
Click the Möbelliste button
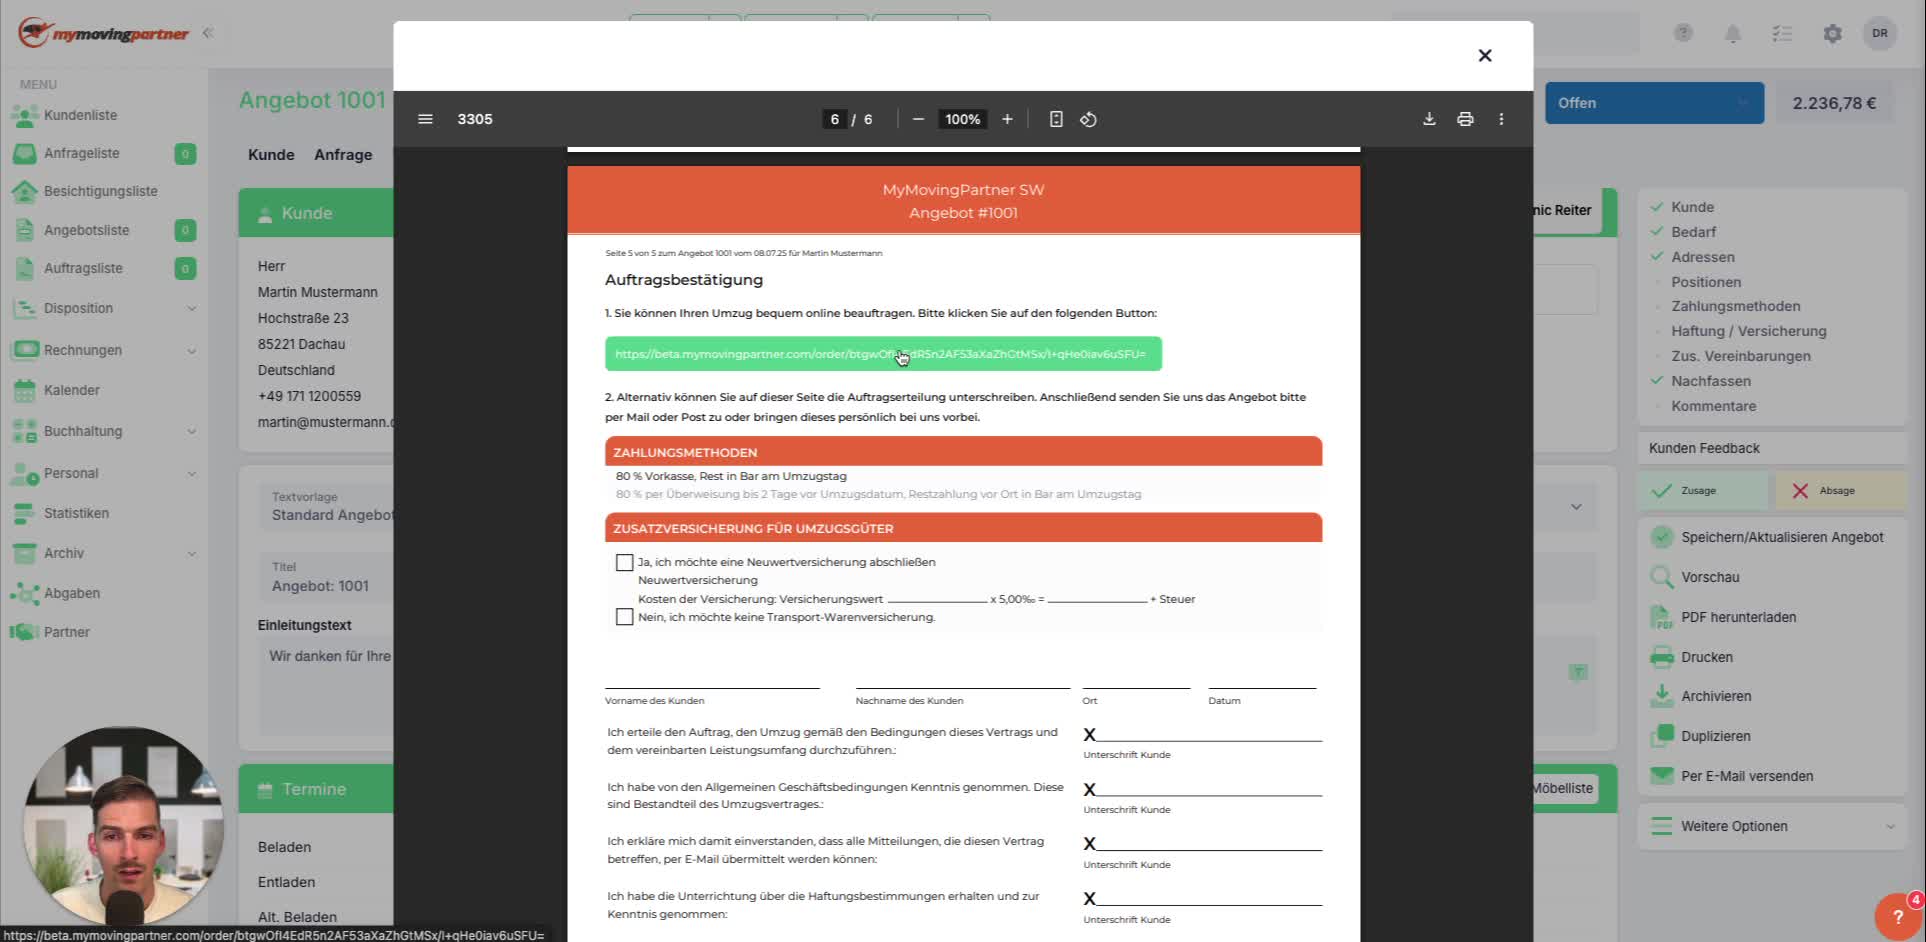(1564, 788)
